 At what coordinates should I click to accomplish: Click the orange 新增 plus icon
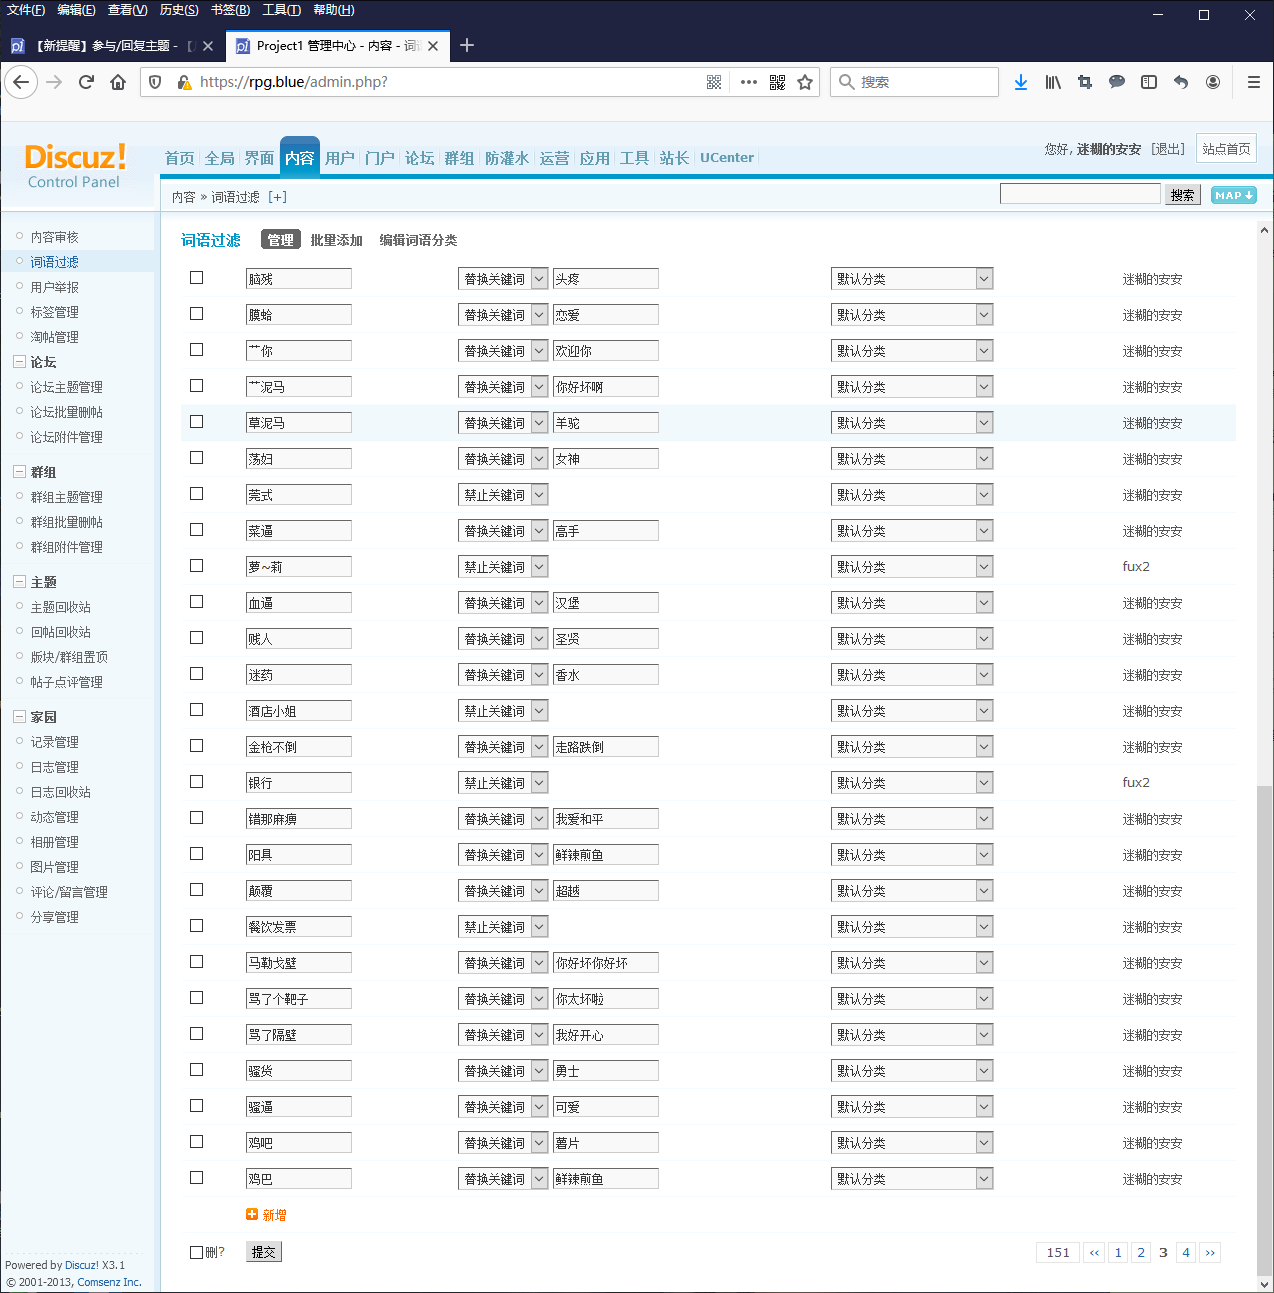252,1214
